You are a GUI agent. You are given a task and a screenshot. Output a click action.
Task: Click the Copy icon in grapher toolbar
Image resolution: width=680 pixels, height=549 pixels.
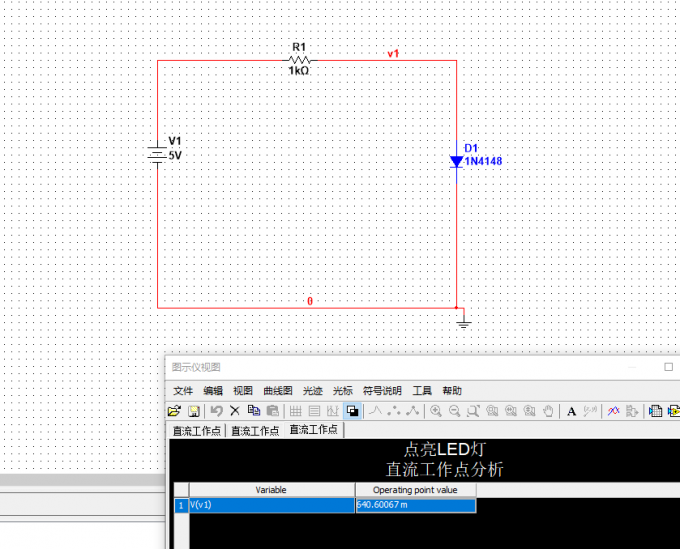point(254,411)
